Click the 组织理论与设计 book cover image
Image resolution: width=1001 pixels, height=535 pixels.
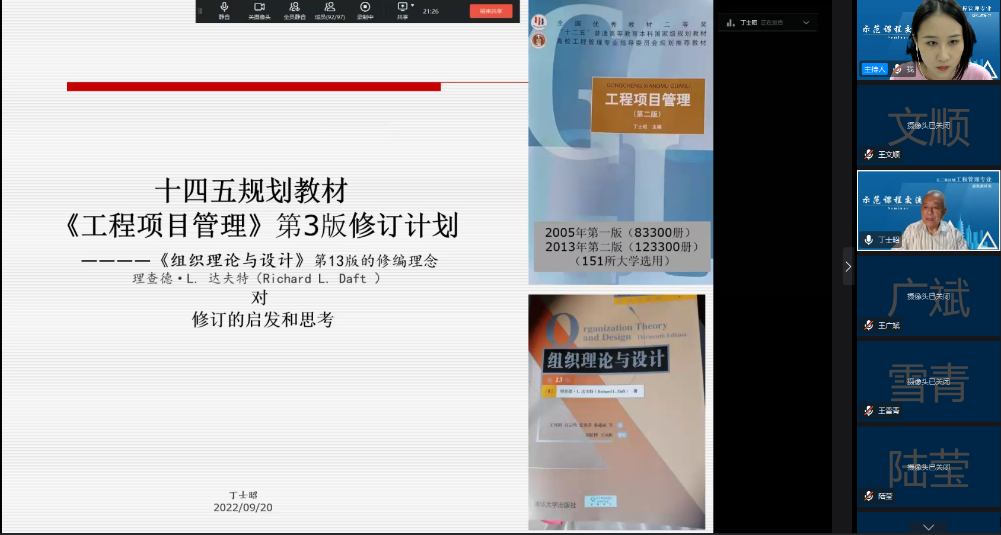616,411
